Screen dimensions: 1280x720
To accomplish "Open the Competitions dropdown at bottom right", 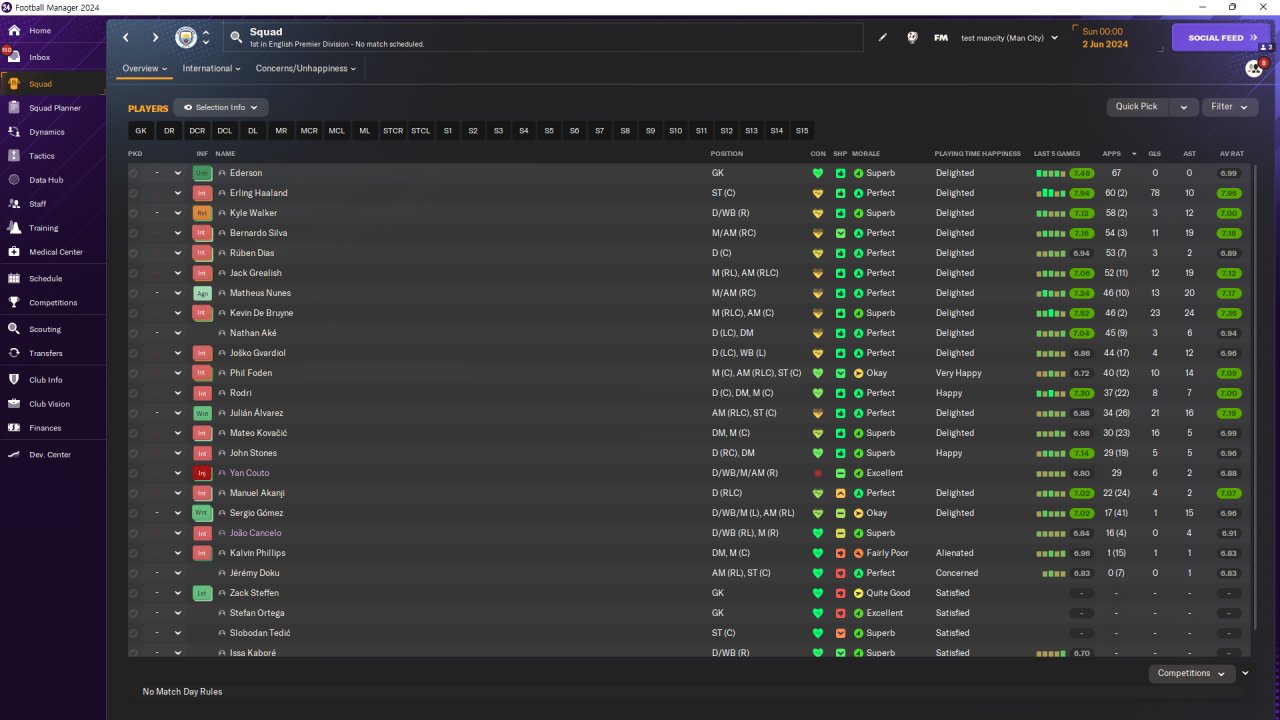I will 1191,673.
